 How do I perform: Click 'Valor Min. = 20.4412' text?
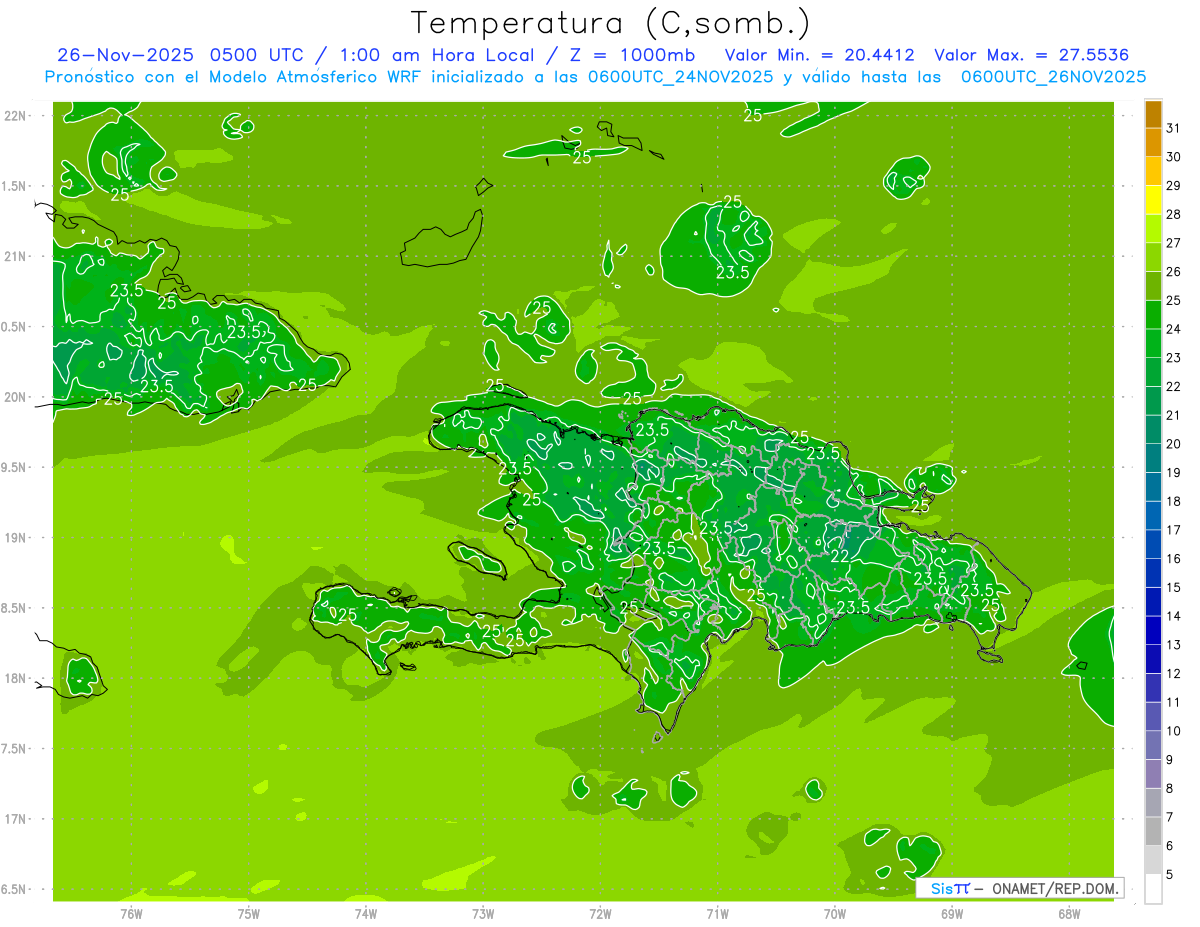[819, 55]
